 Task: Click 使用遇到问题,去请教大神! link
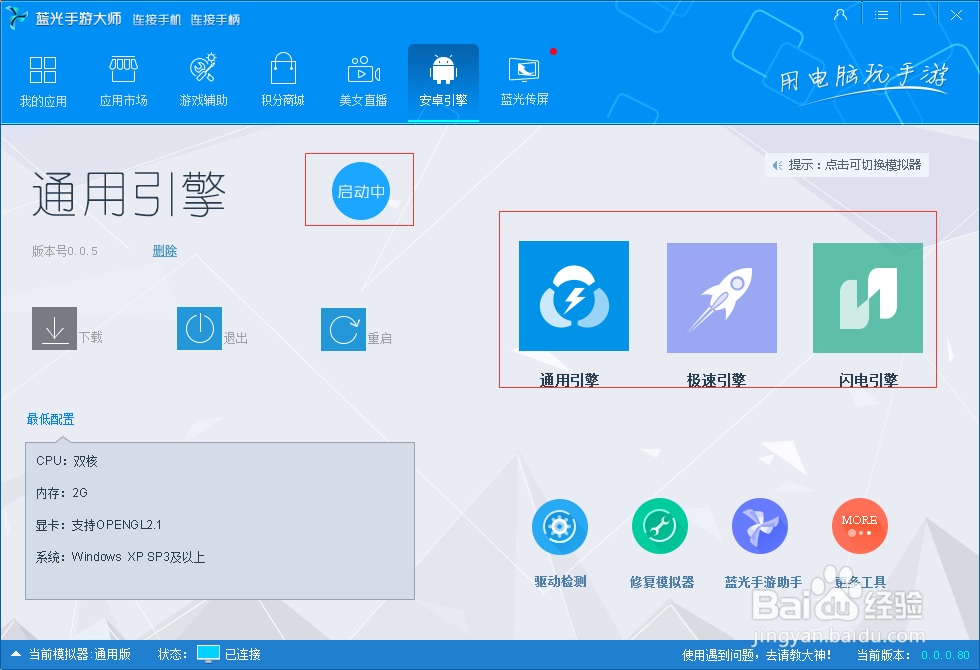tap(756, 655)
